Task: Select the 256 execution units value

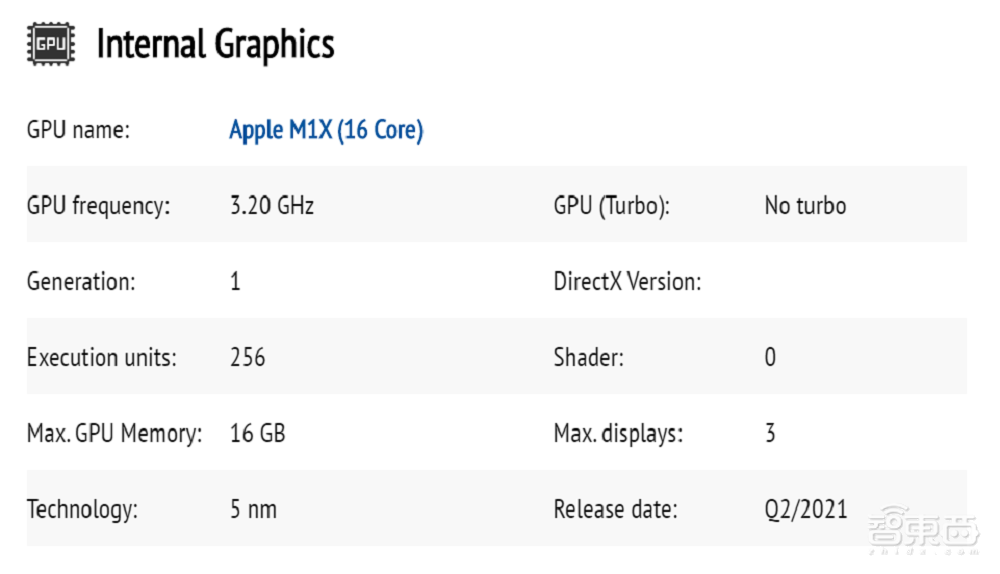Action: click(248, 357)
